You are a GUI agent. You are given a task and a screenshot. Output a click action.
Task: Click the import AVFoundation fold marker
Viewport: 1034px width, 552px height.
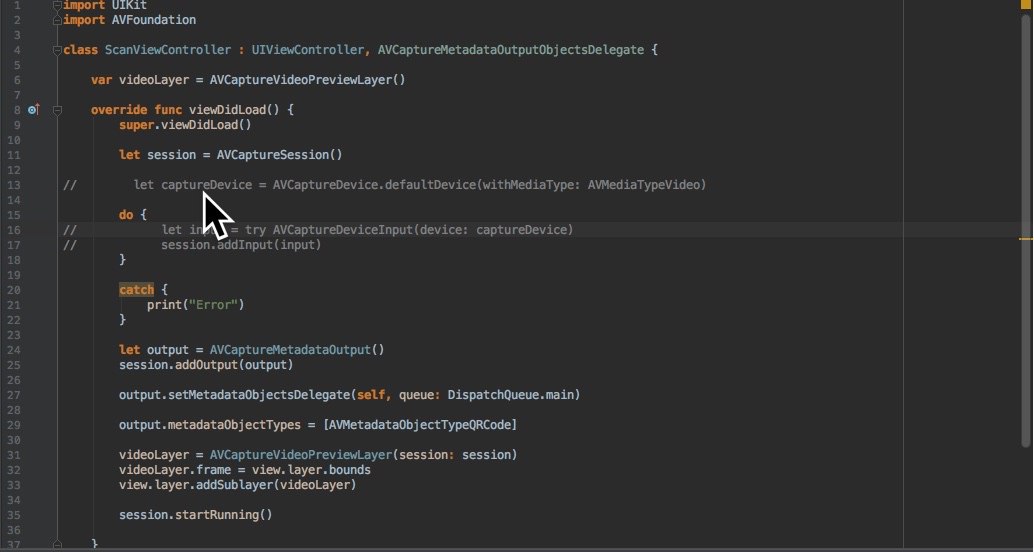point(57,20)
